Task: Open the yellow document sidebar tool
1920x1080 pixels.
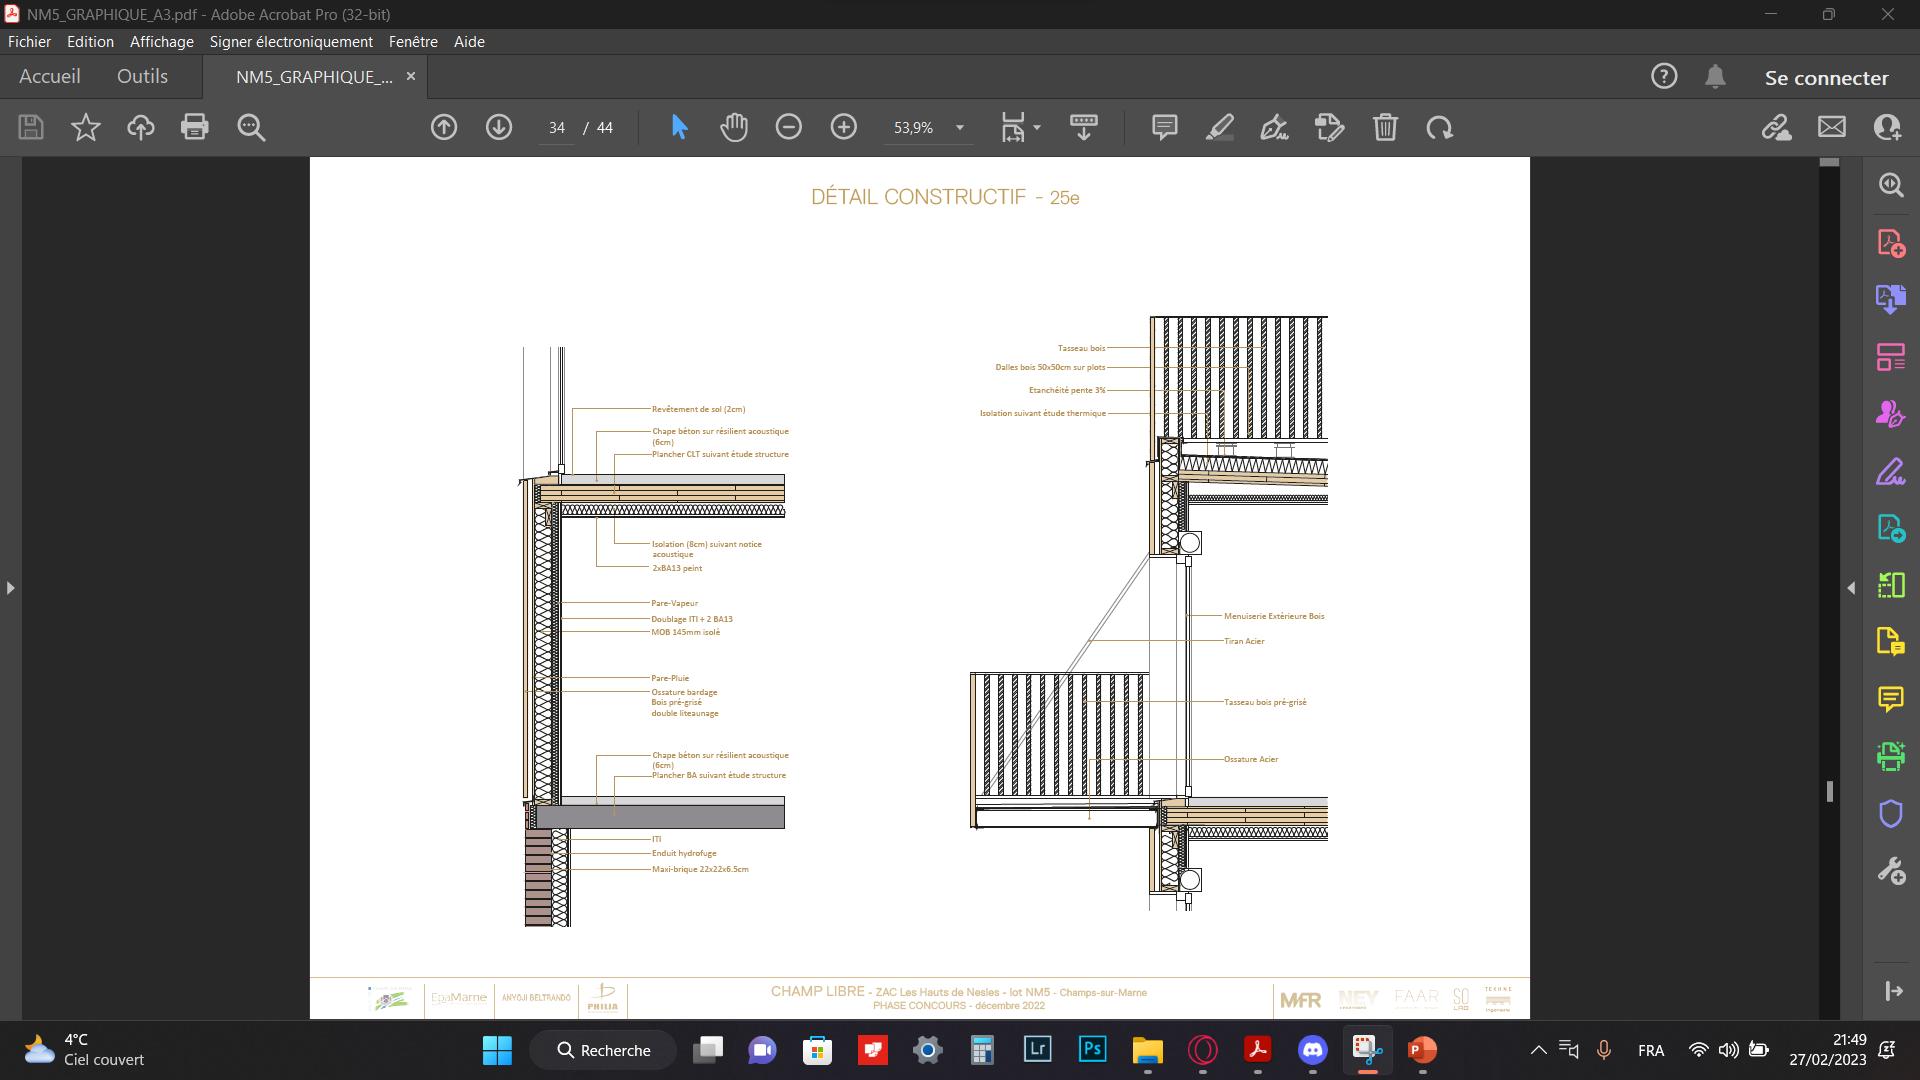Action: pos(1891,641)
